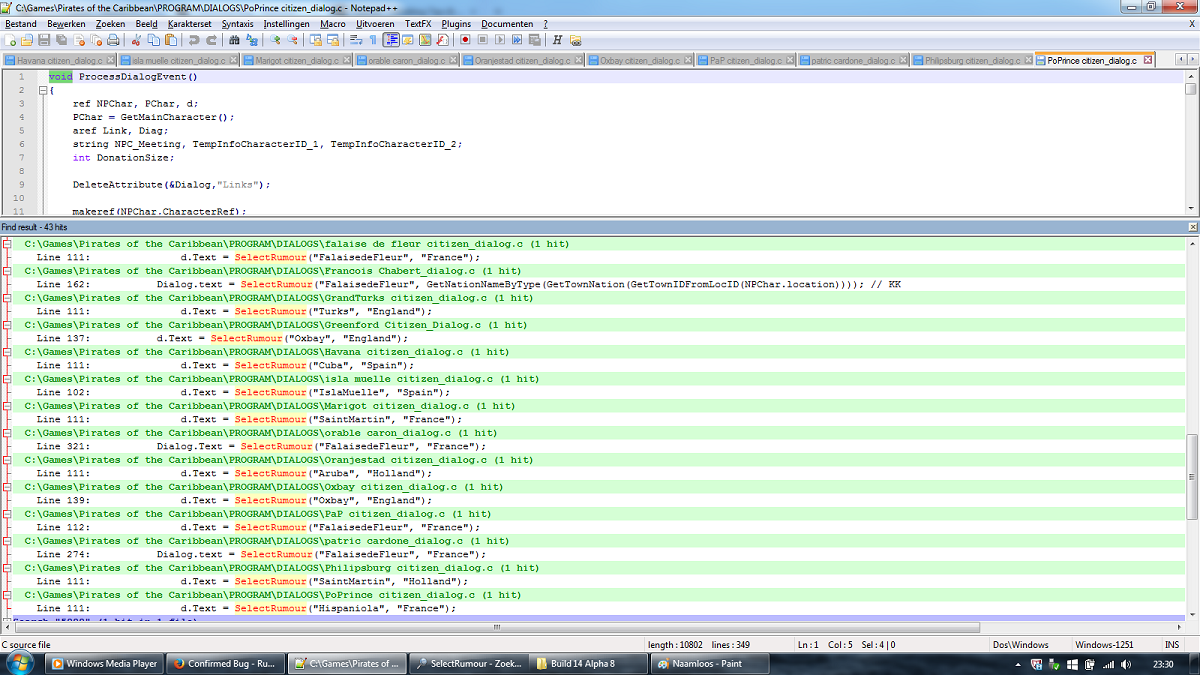Collapse the Oranjestad citizen_dialog.c result group
1200x675 pixels.
pos(6,459)
